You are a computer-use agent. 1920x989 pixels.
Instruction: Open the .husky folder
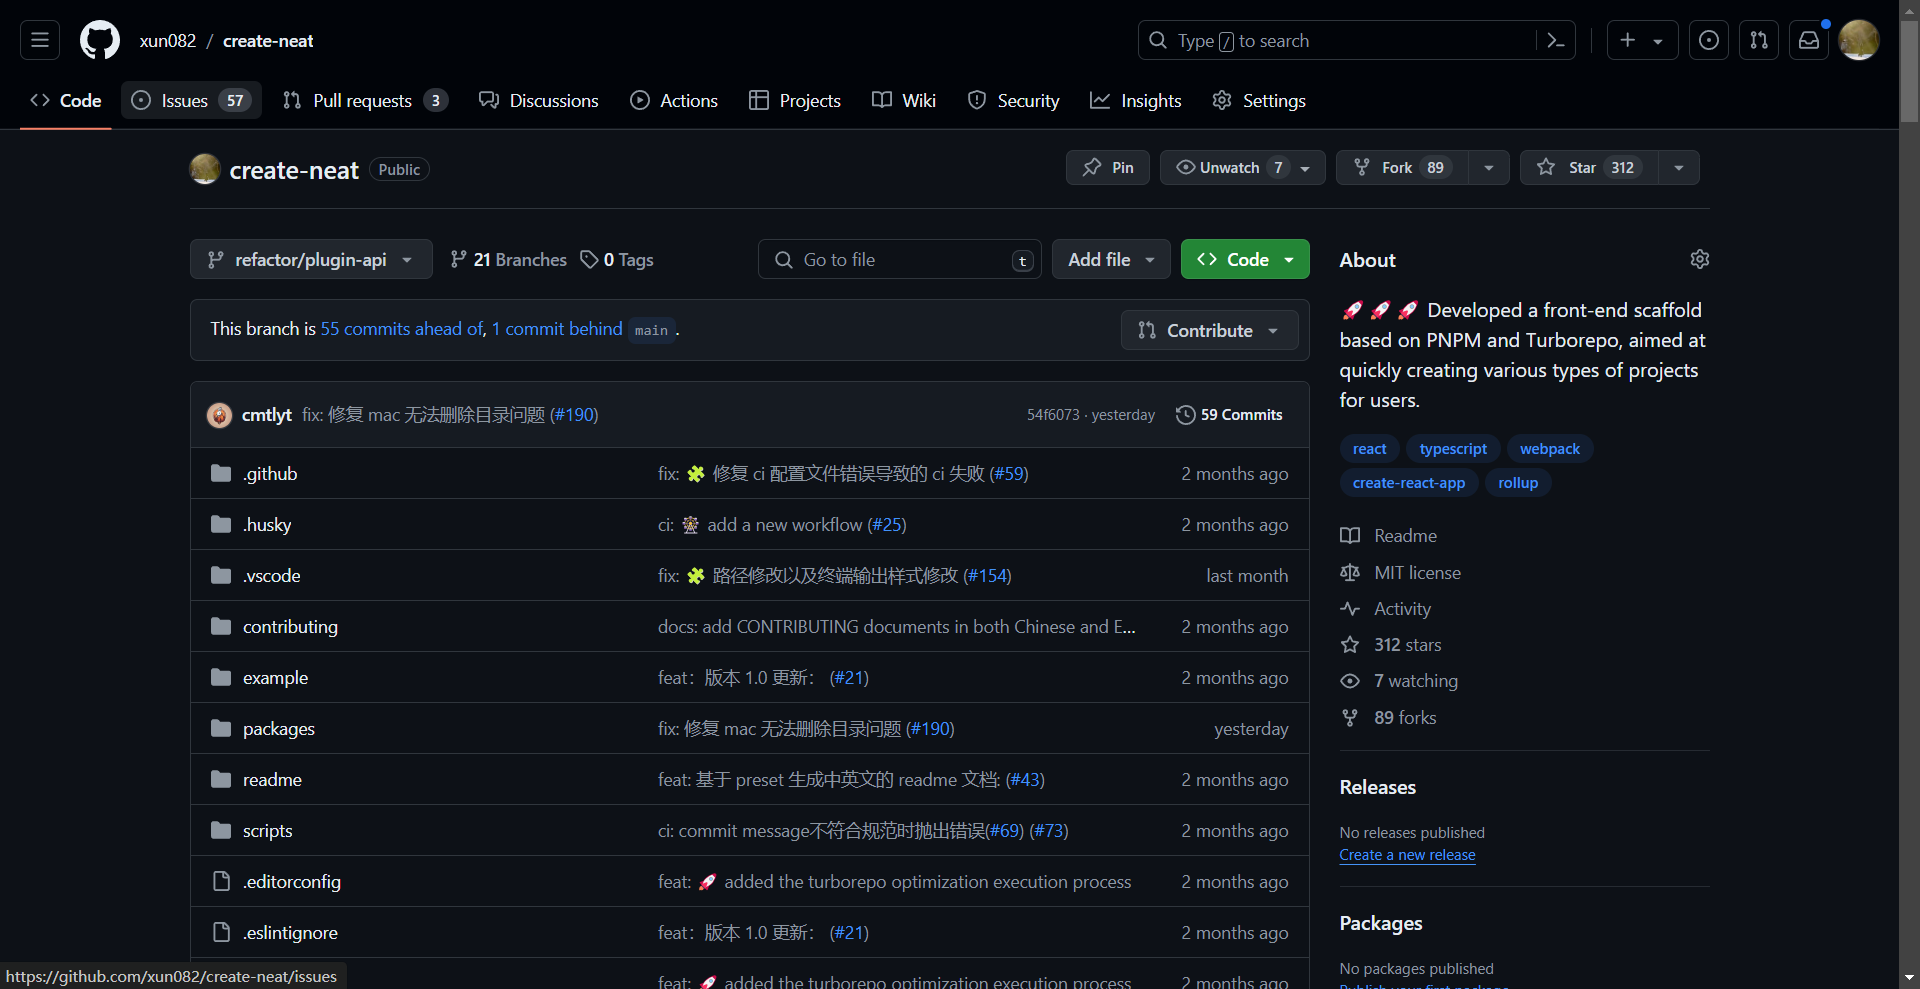267,524
